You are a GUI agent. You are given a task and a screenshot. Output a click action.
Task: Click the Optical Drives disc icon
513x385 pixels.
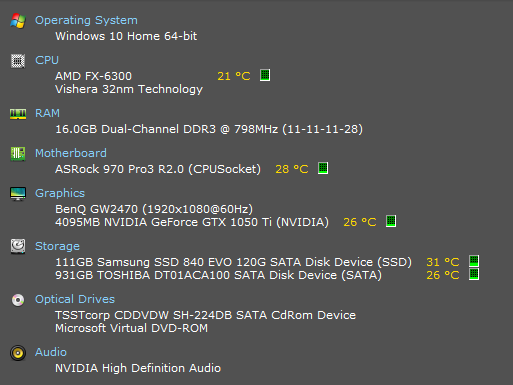[x=18, y=300]
